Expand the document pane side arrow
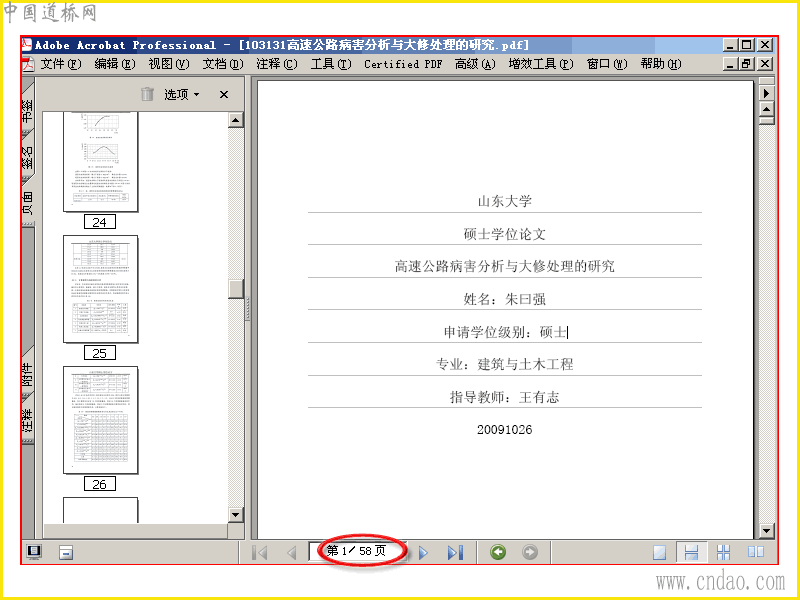Viewport: 800px width, 600px height. 766,93
